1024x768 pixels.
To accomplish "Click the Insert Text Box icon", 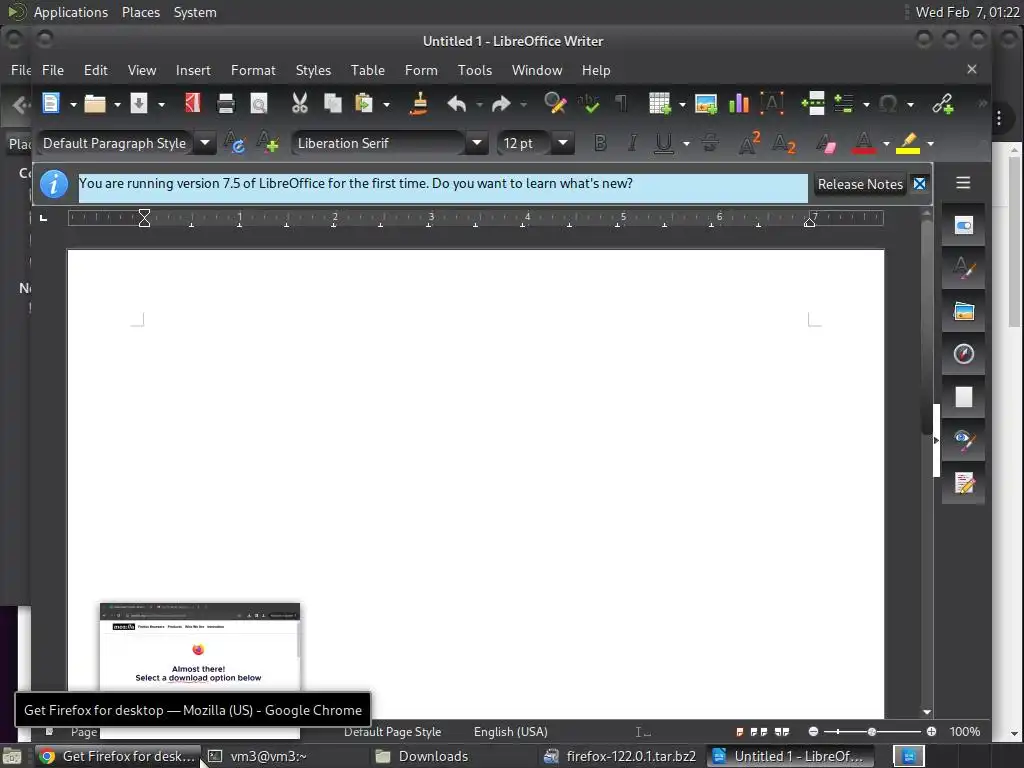I will coord(772,103).
